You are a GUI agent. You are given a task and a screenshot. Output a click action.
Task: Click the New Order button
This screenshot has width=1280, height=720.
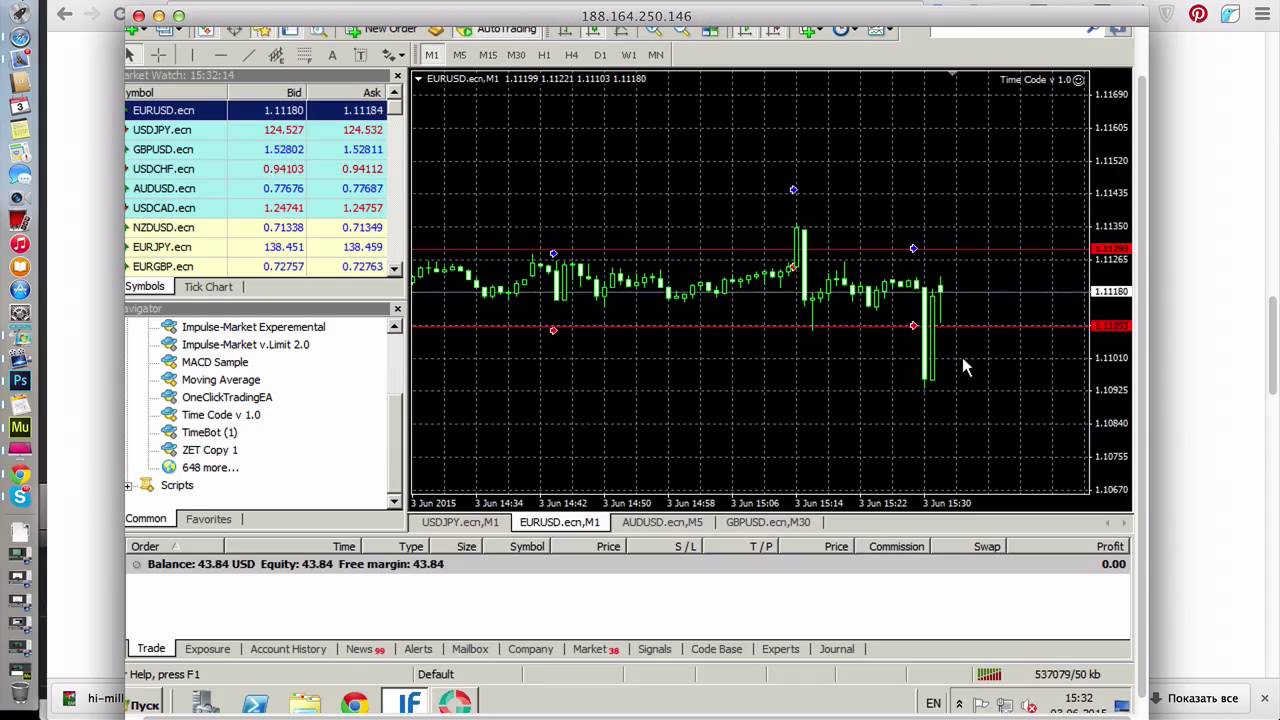381,30
